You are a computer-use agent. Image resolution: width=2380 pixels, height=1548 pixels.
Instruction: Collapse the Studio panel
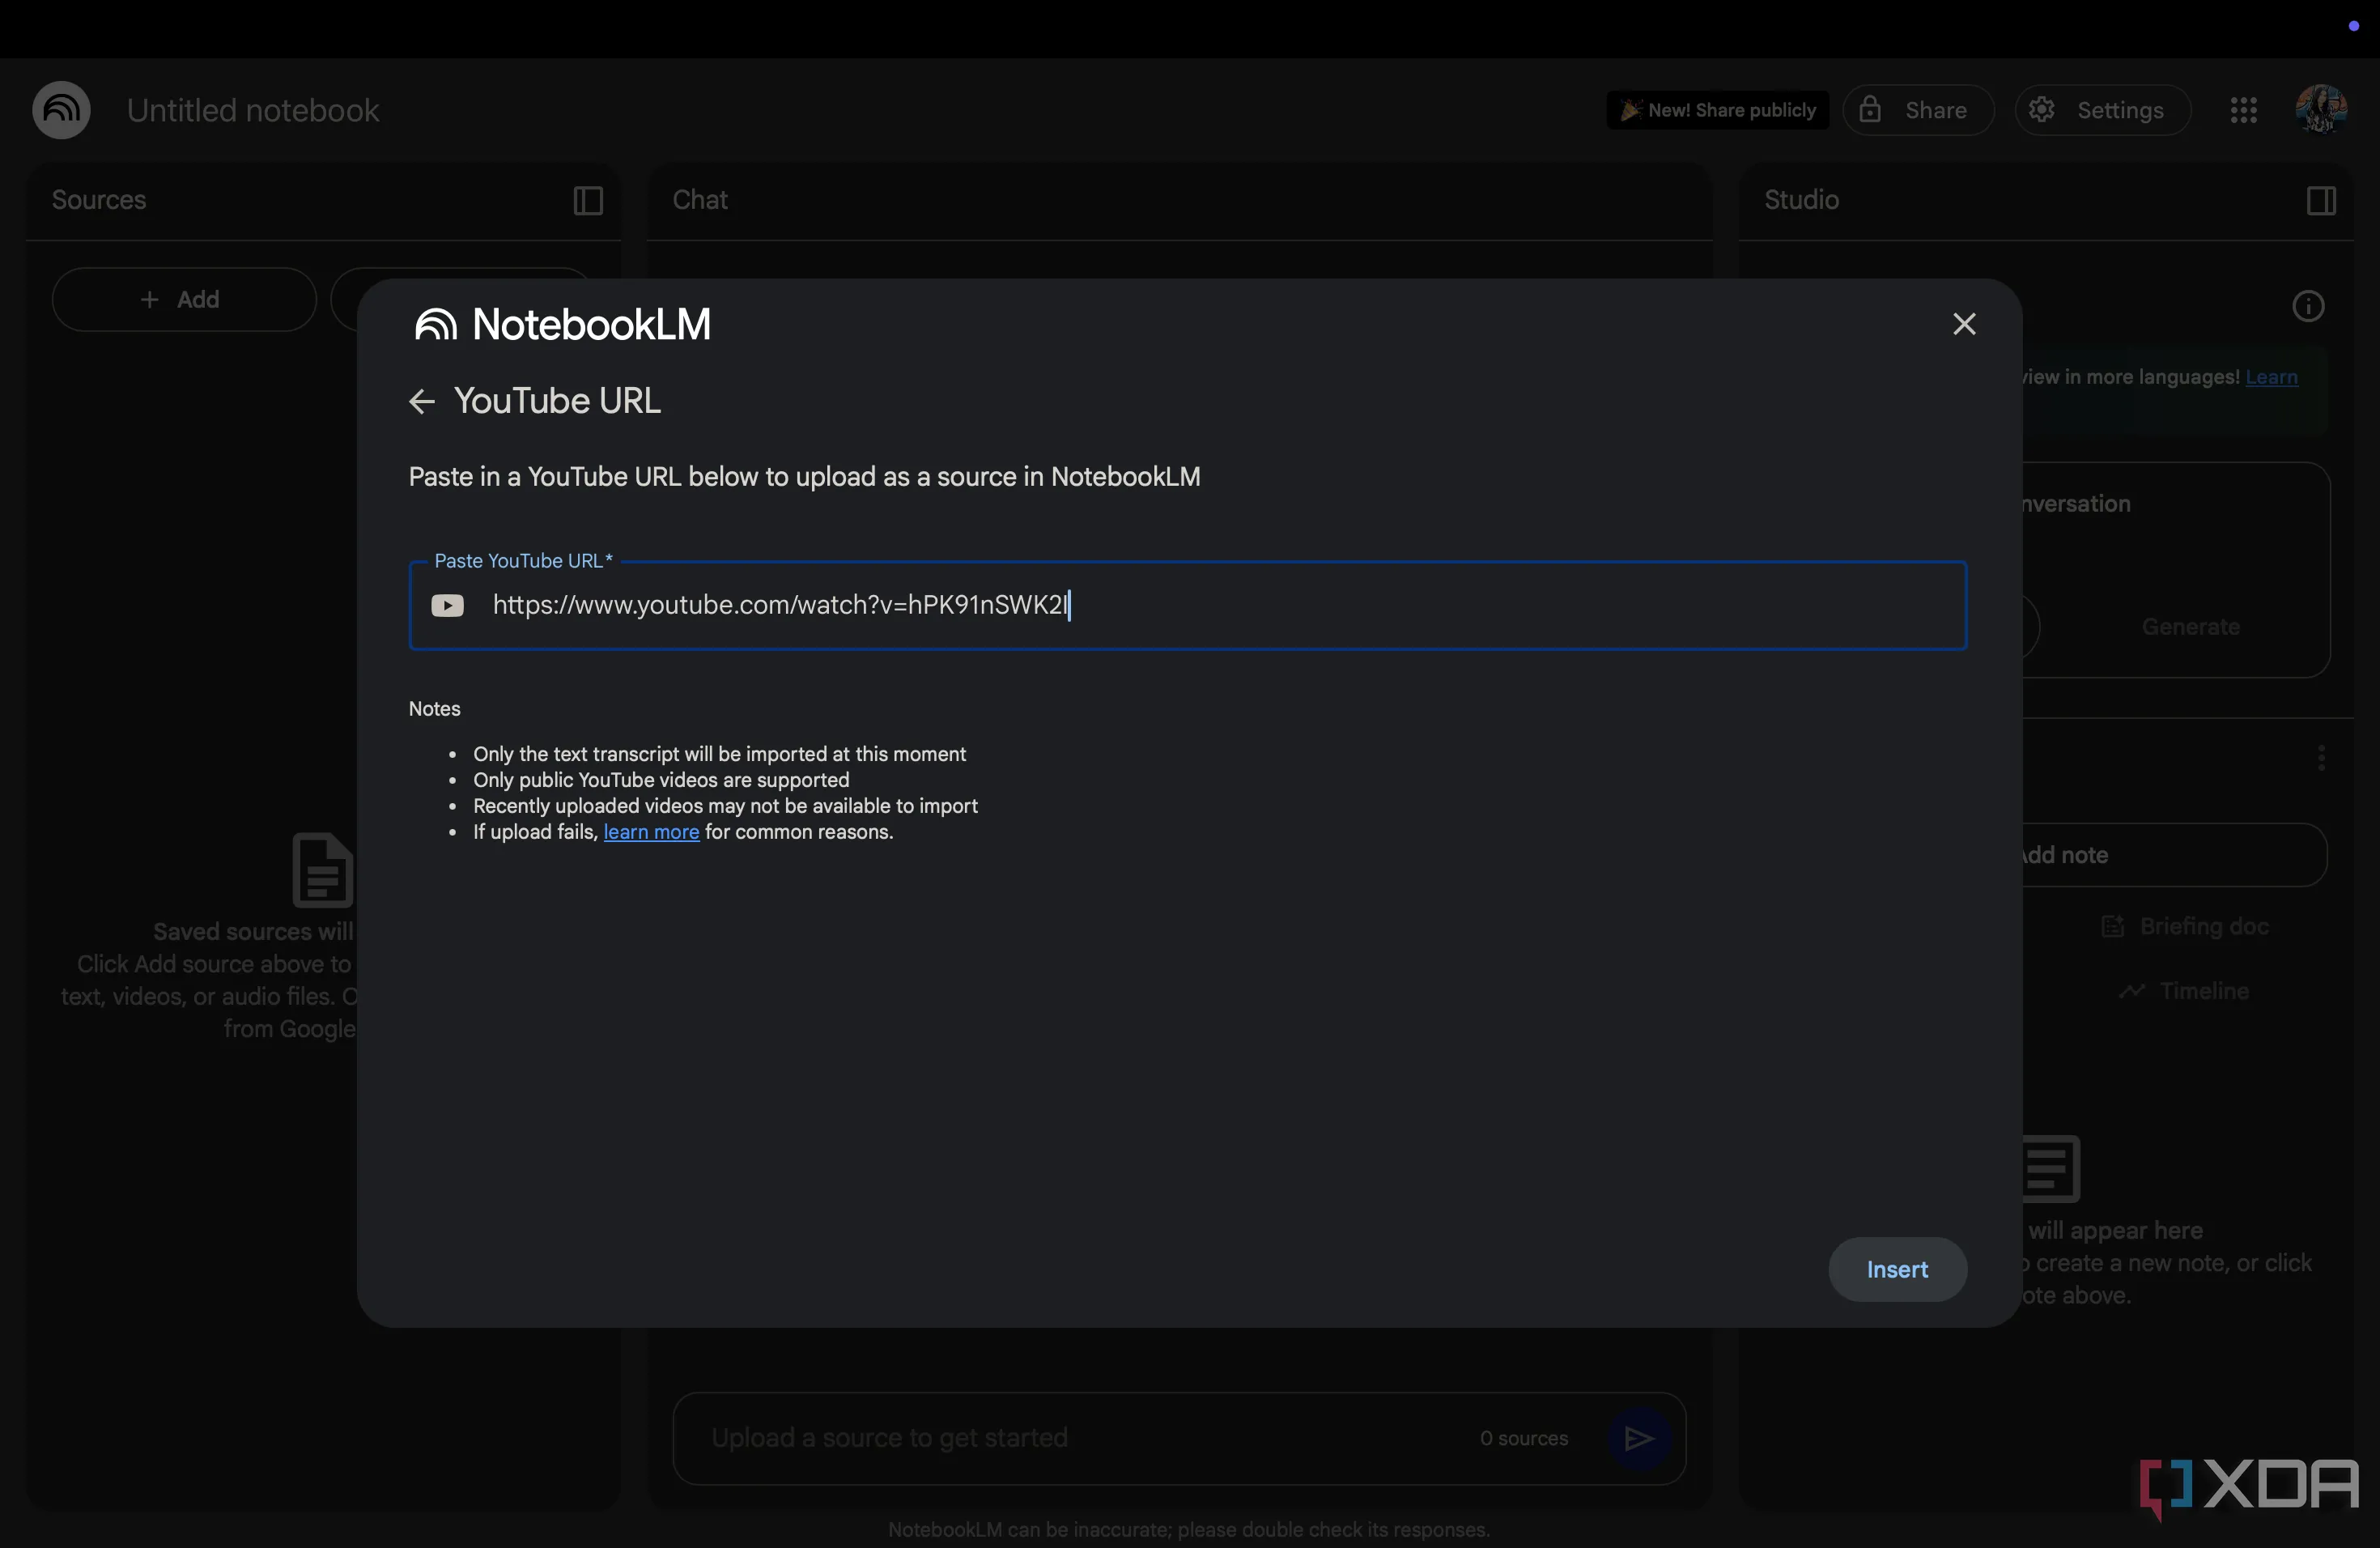[x=2320, y=201]
